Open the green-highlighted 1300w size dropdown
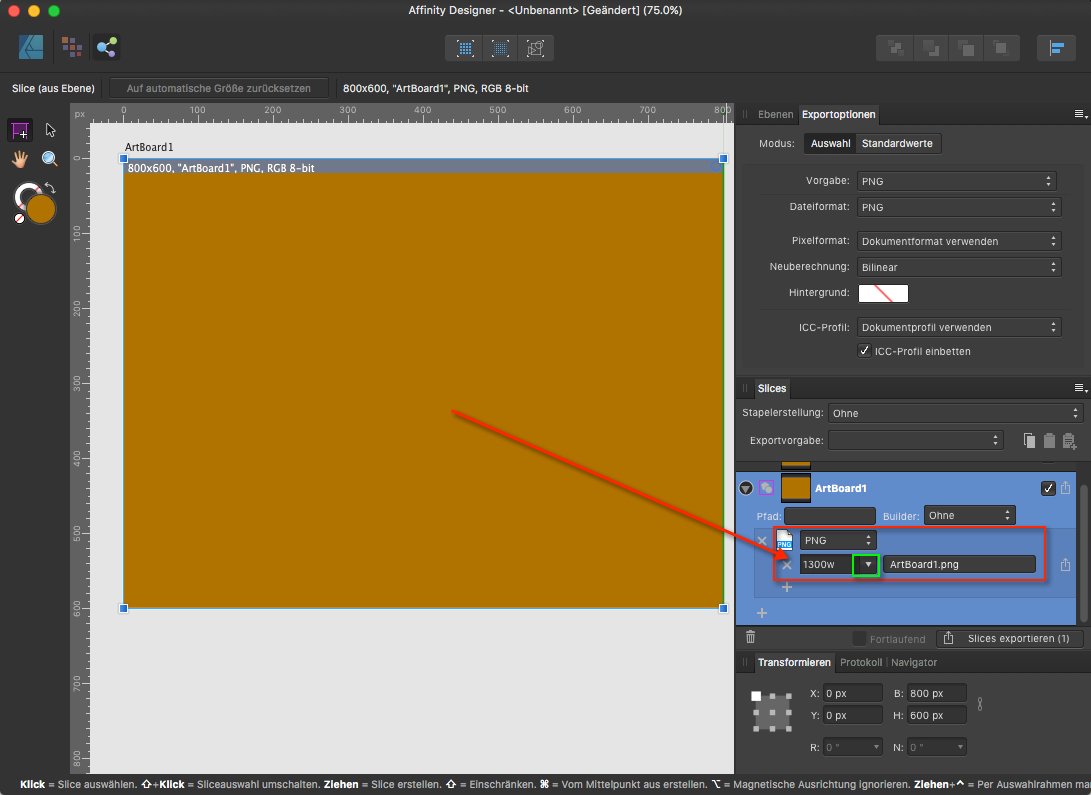 [866, 564]
